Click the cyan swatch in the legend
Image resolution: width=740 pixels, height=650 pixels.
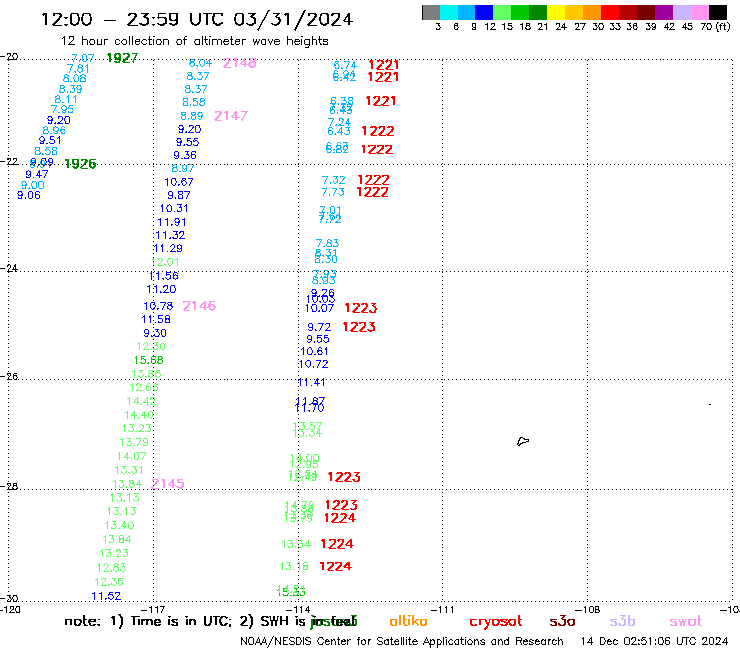[449, 12]
